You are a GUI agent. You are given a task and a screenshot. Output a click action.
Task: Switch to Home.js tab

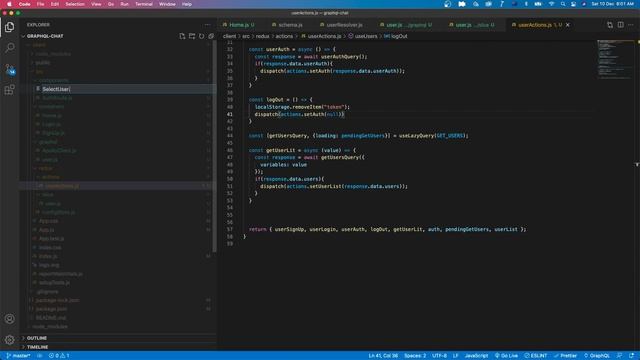click(239, 25)
